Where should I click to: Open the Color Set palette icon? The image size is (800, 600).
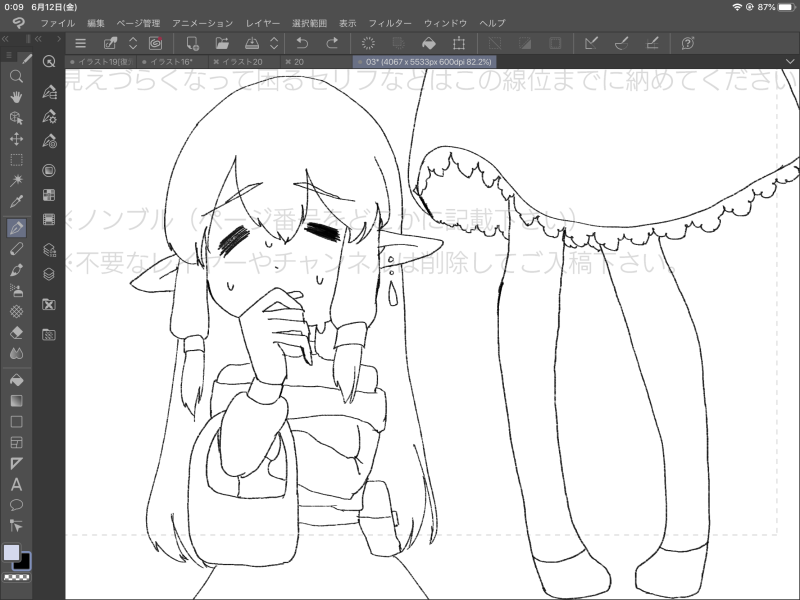[49, 195]
